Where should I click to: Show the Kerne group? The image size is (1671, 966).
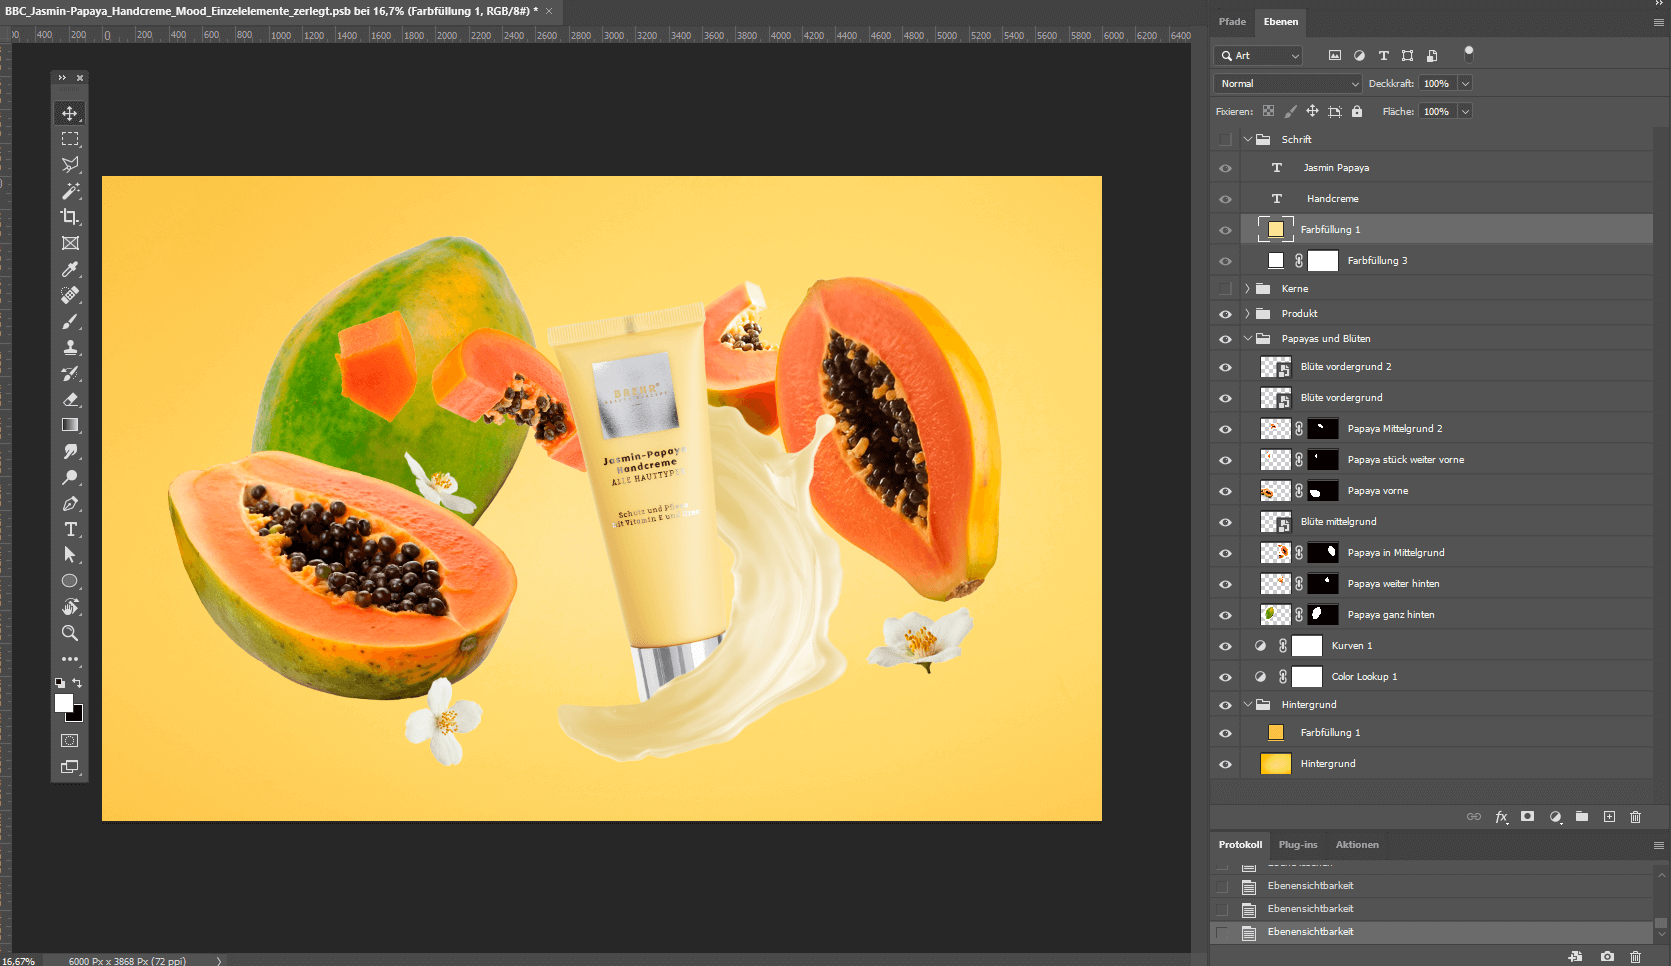(x=1225, y=289)
